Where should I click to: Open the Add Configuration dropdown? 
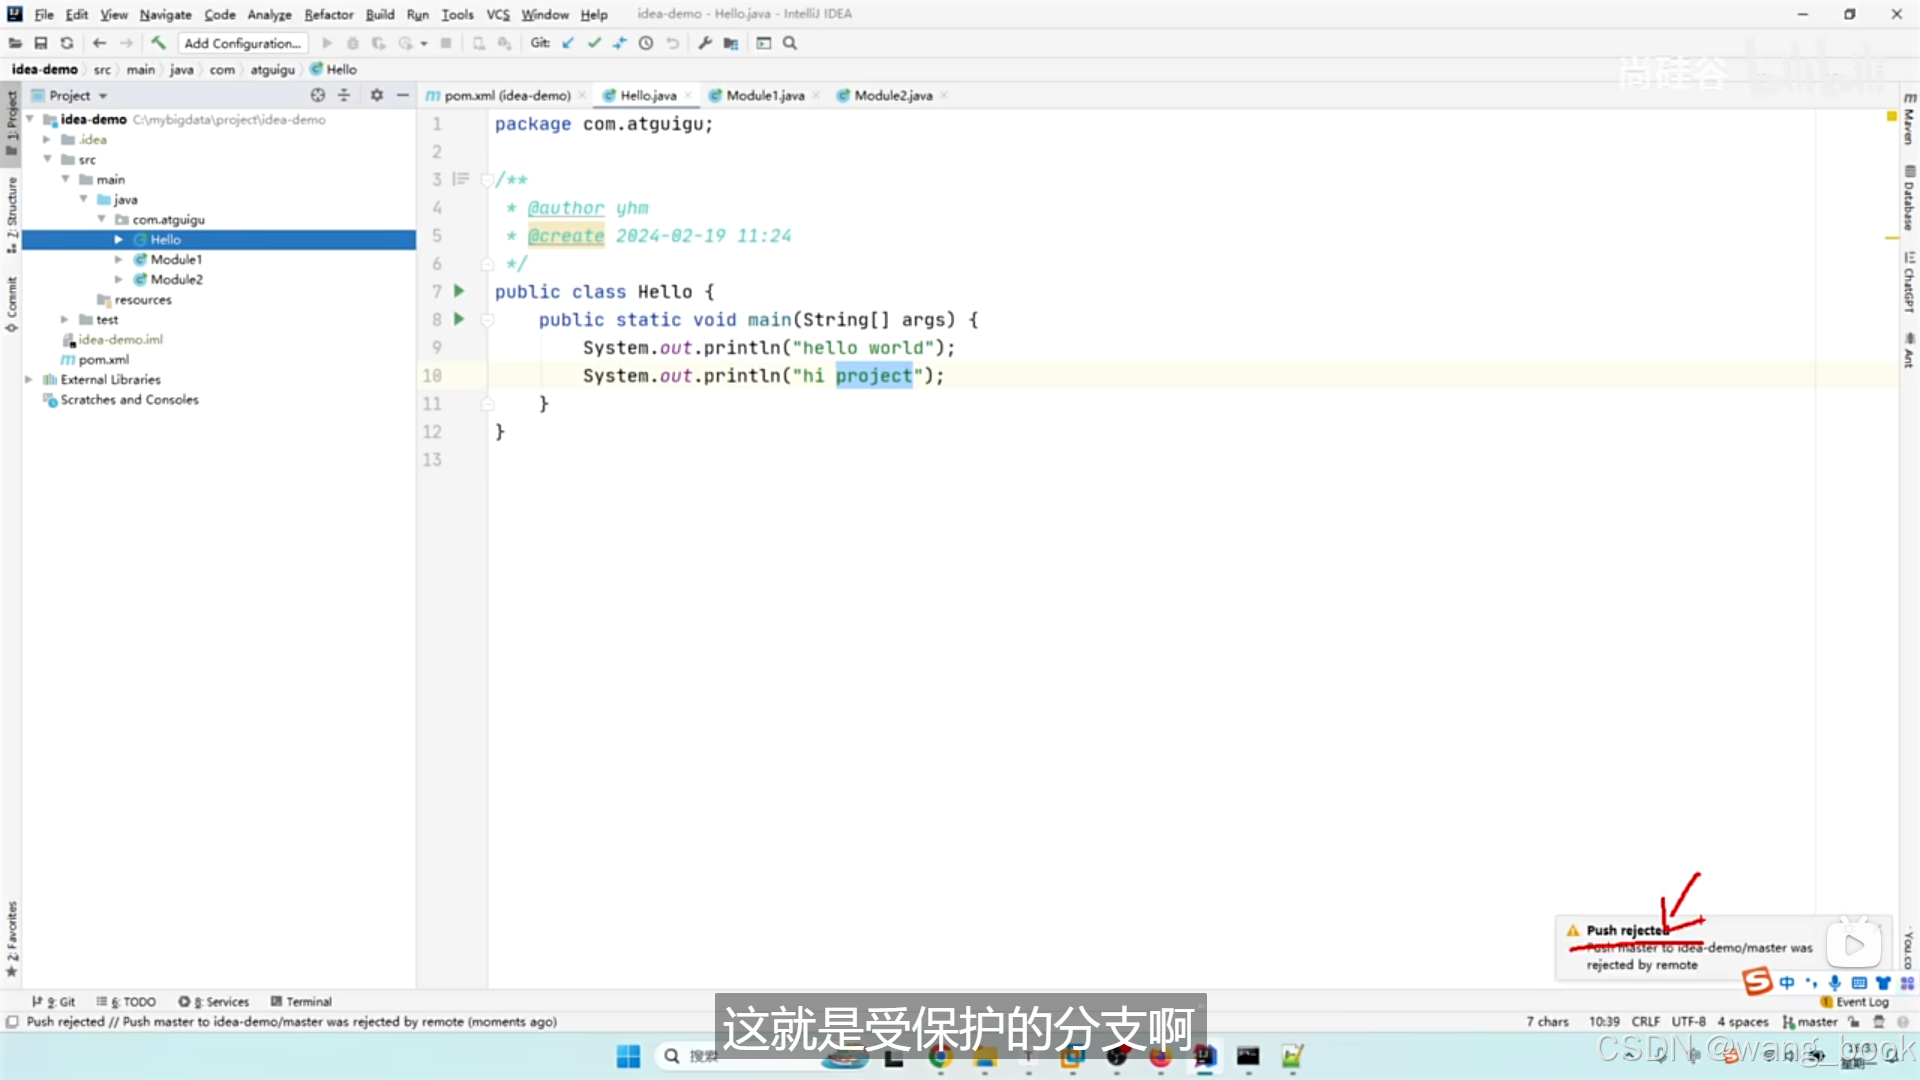tap(243, 43)
